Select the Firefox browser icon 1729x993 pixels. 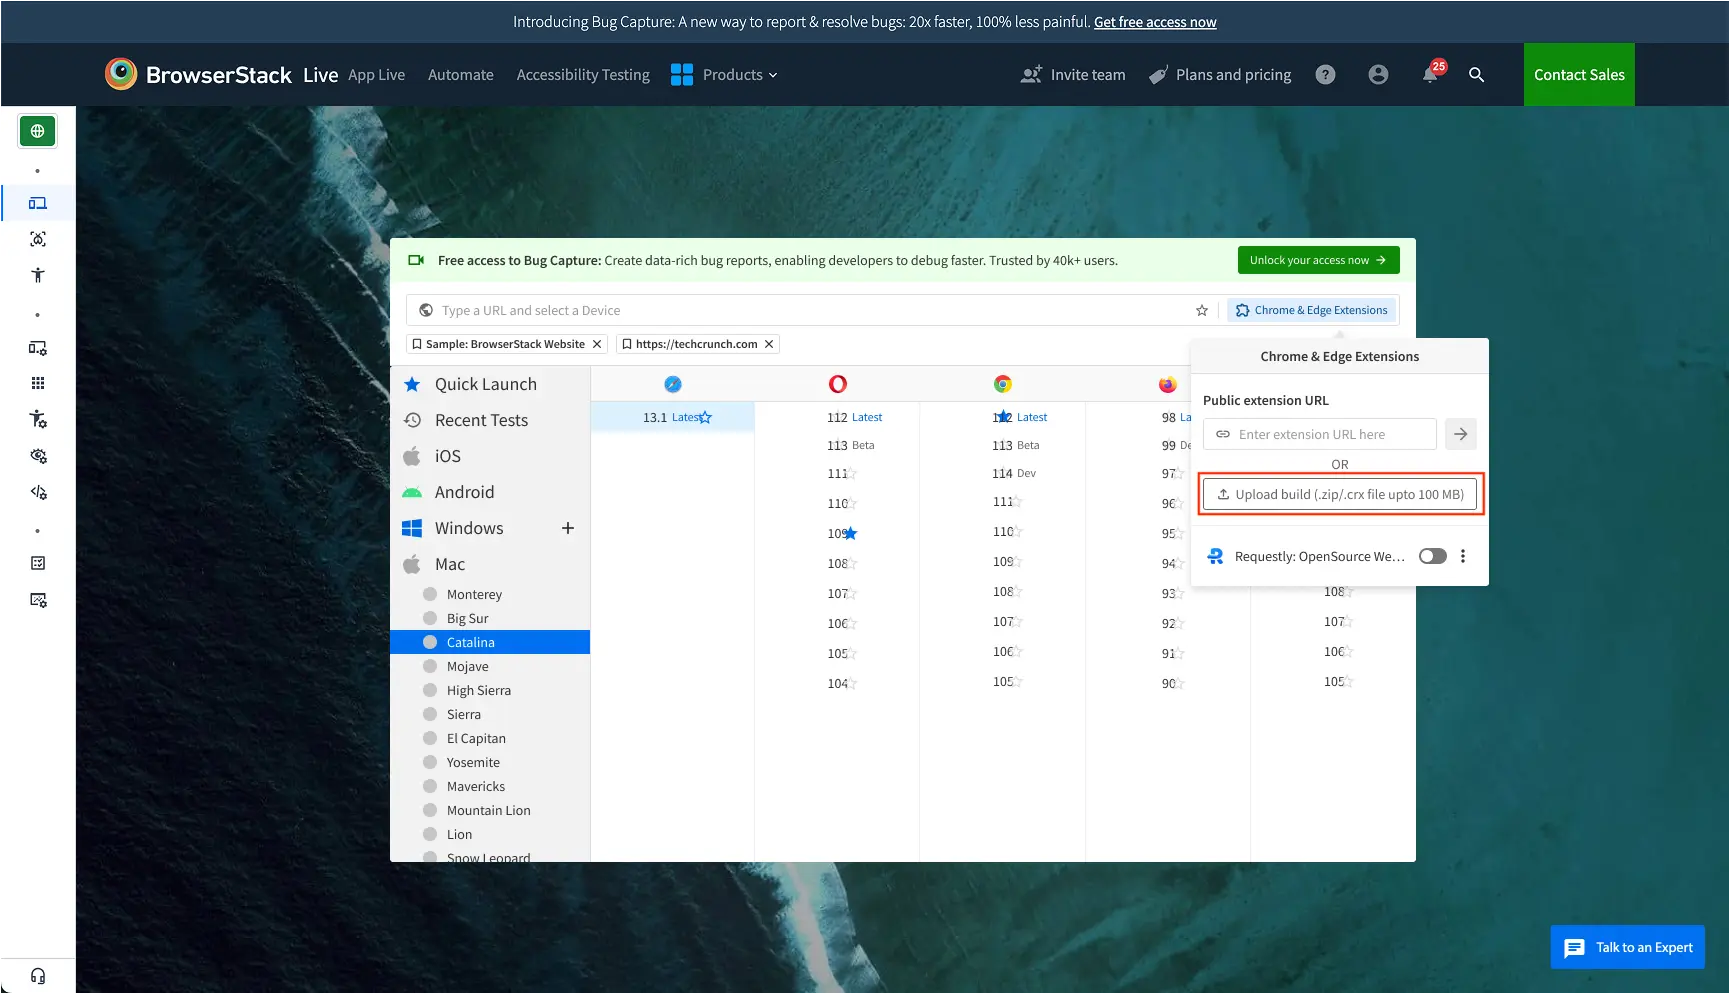click(x=1167, y=383)
